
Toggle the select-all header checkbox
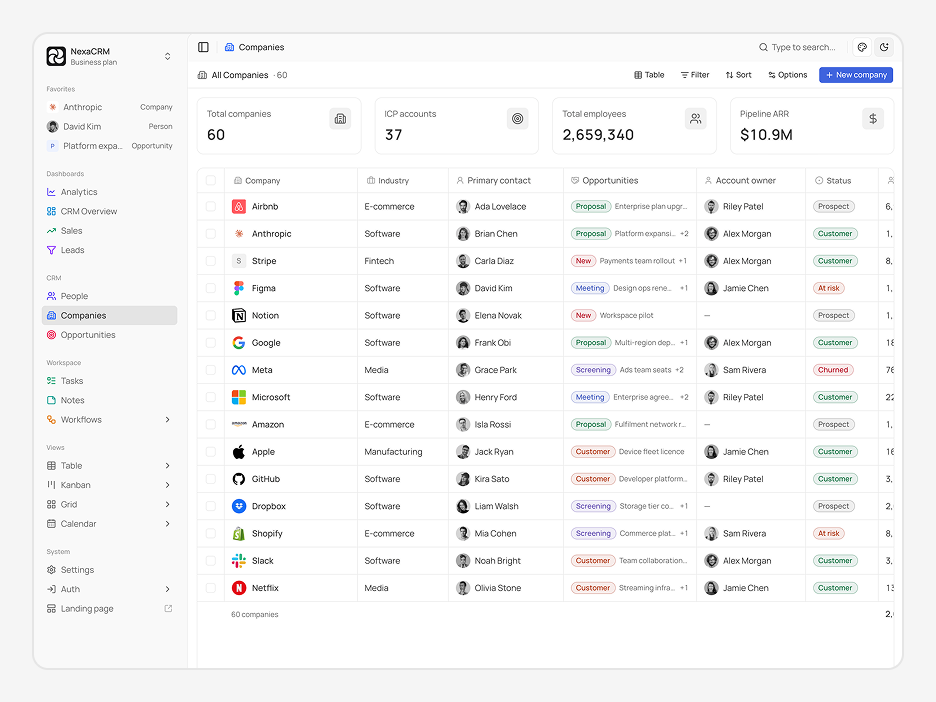pyautogui.click(x=211, y=180)
